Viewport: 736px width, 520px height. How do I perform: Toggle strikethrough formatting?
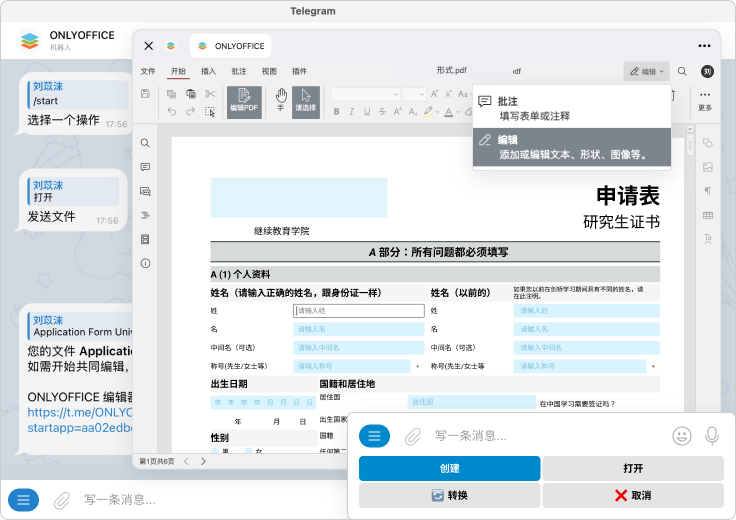click(383, 112)
